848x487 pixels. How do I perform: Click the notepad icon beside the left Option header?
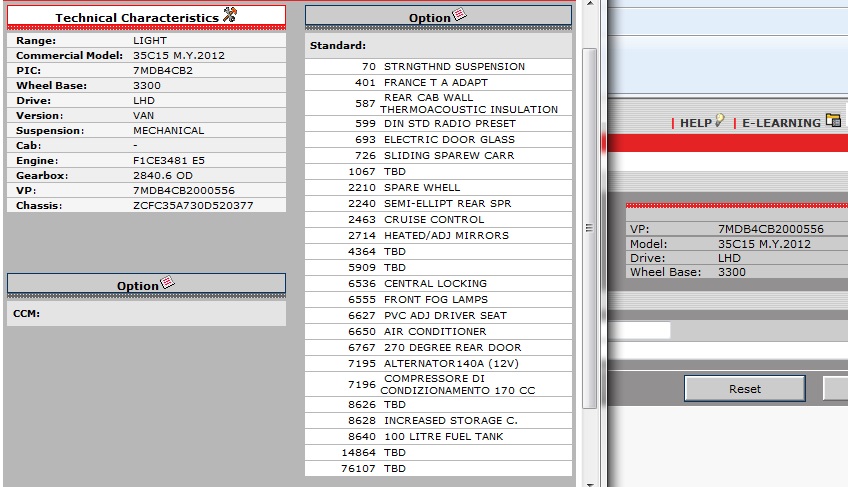[167, 282]
